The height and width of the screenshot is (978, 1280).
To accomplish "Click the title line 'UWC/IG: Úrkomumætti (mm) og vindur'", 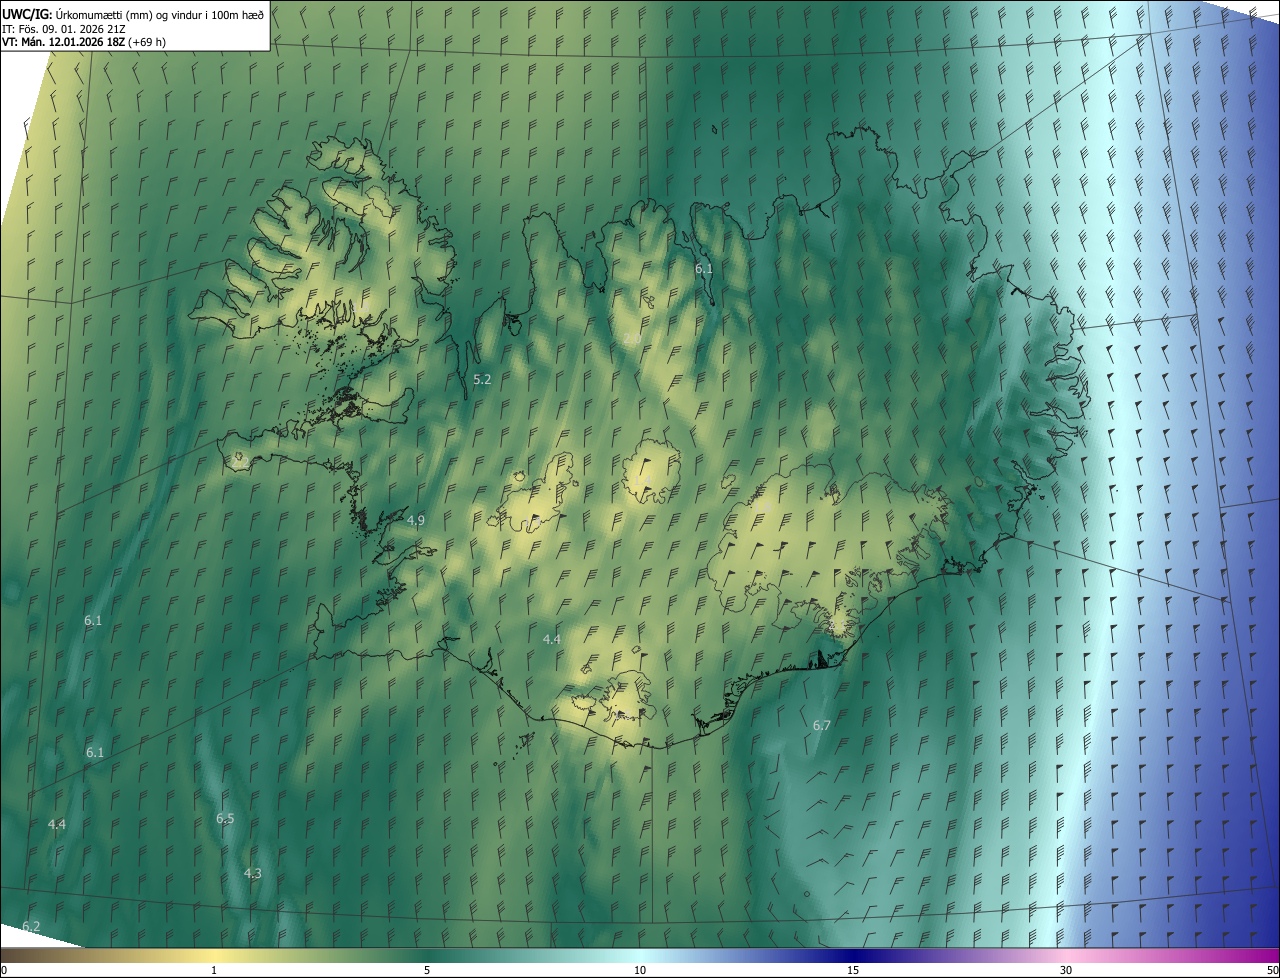I will click(133, 13).
